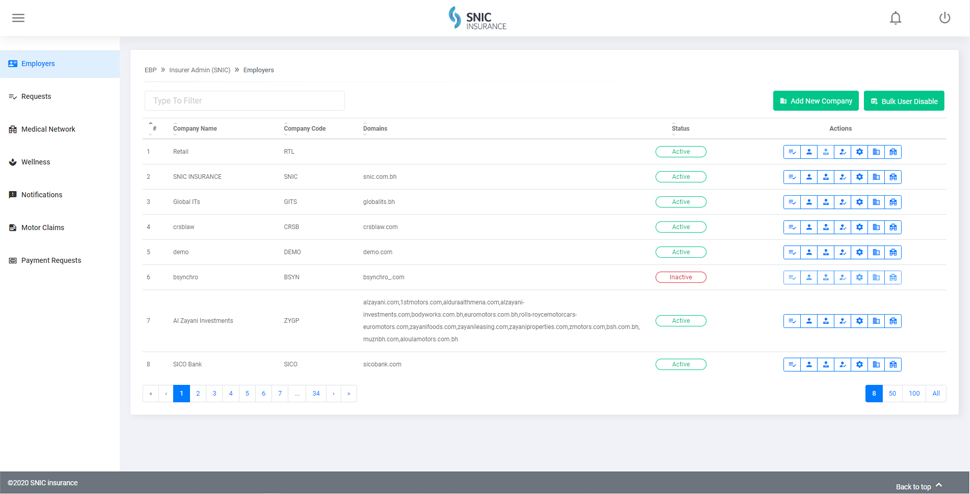Open company folder icon for SNIC INSURANCE
970x494 pixels.
[876, 177]
